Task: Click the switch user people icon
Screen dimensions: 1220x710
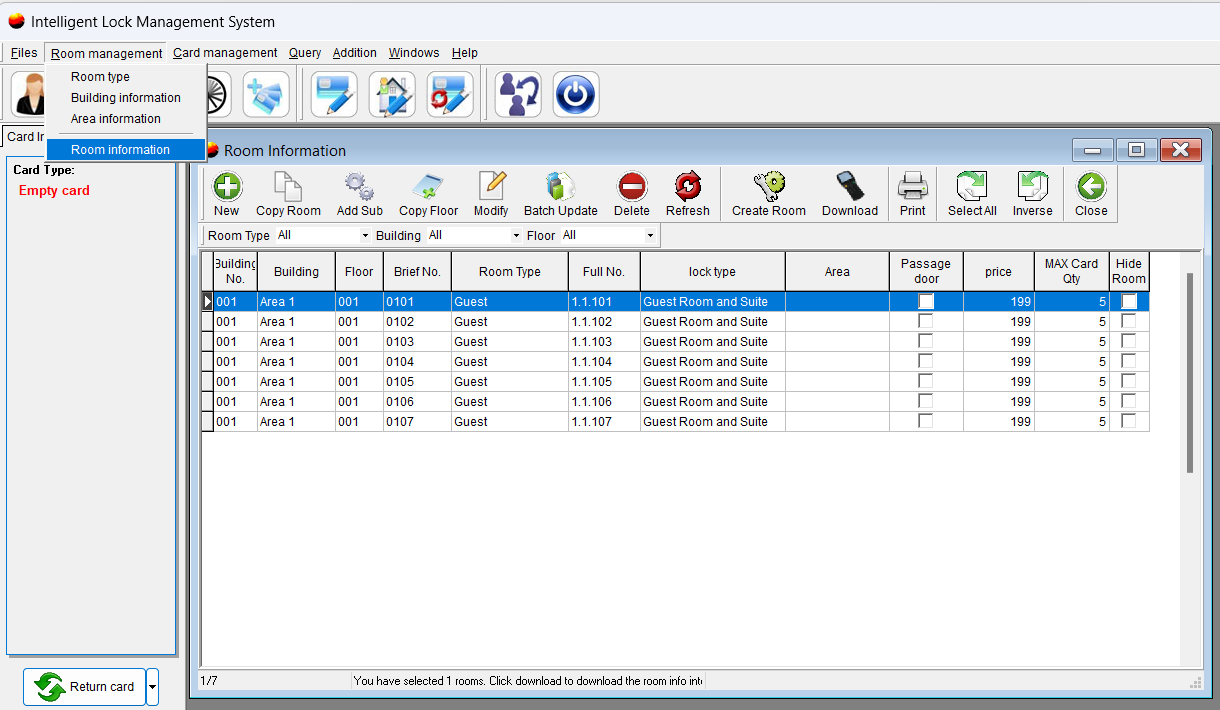Action: click(518, 95)
